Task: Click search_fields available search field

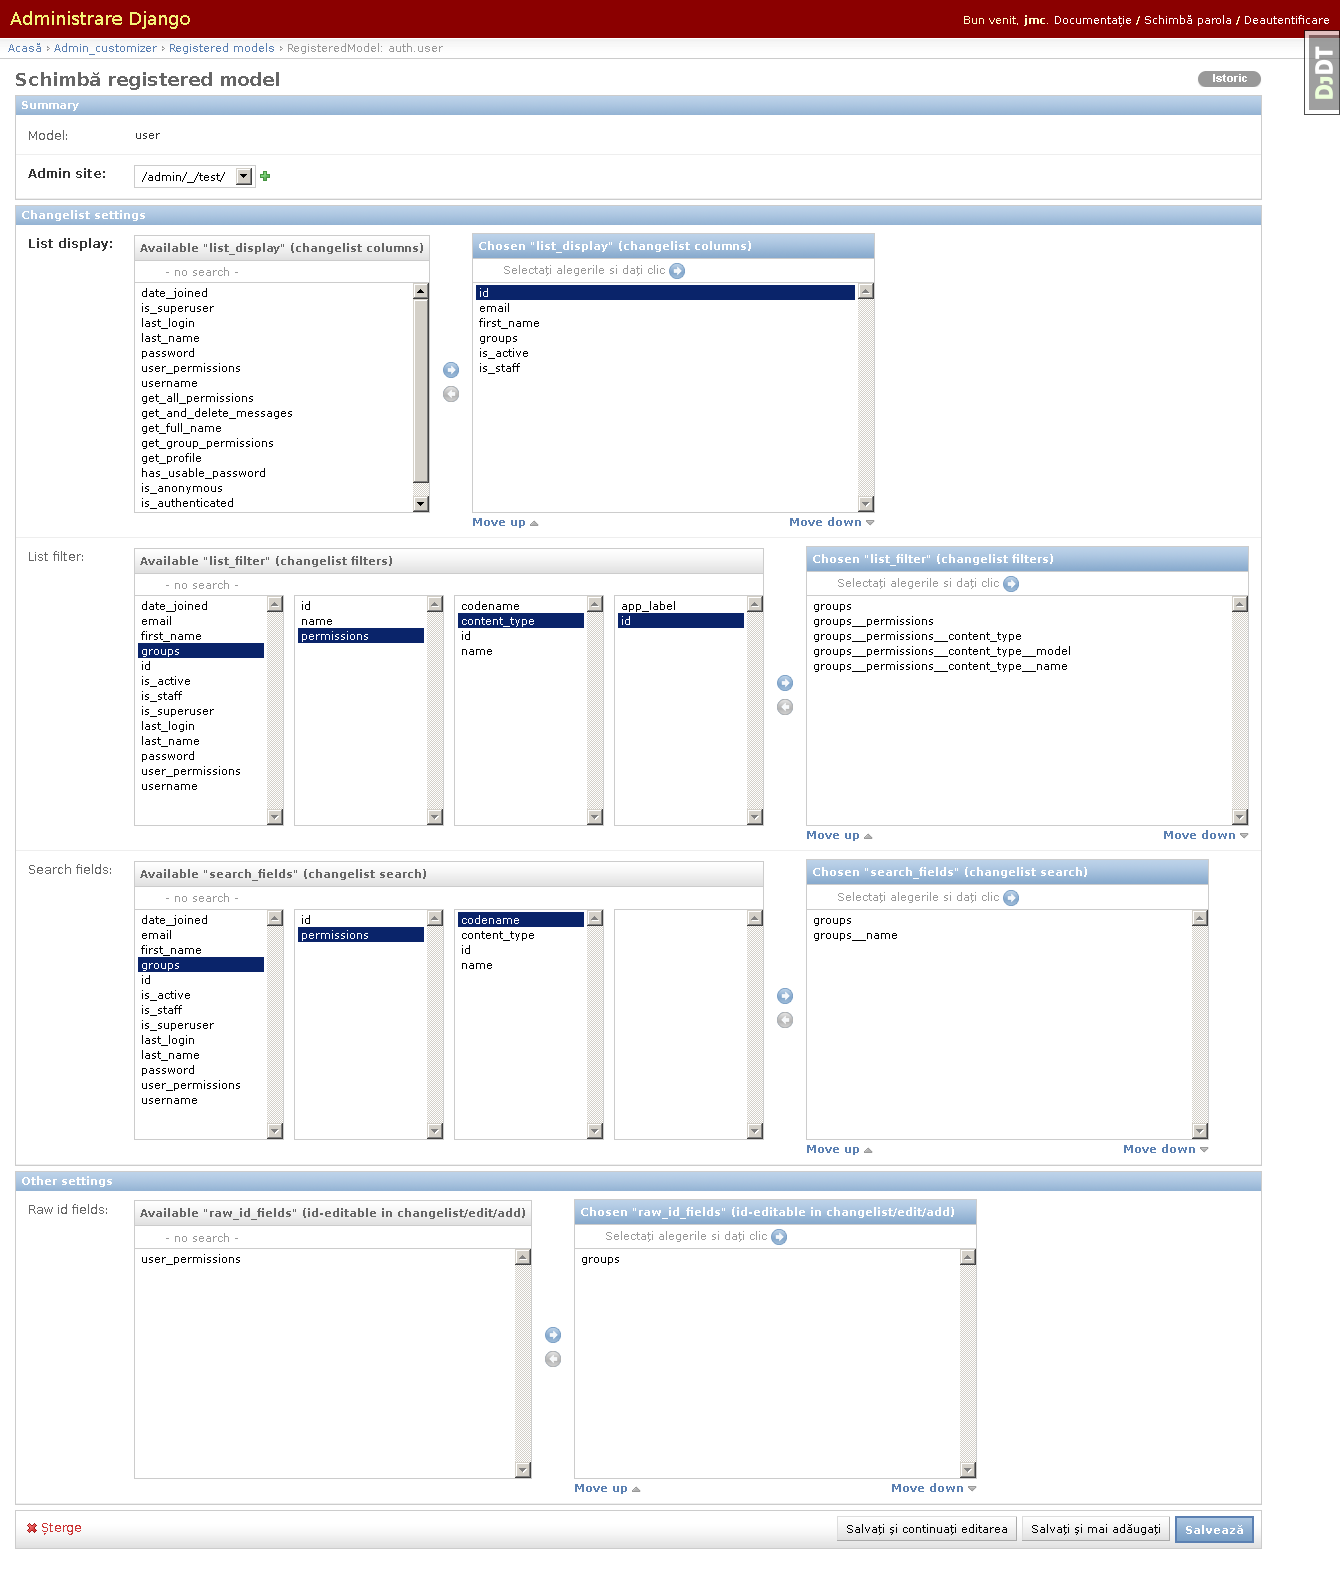Action: 449,898
